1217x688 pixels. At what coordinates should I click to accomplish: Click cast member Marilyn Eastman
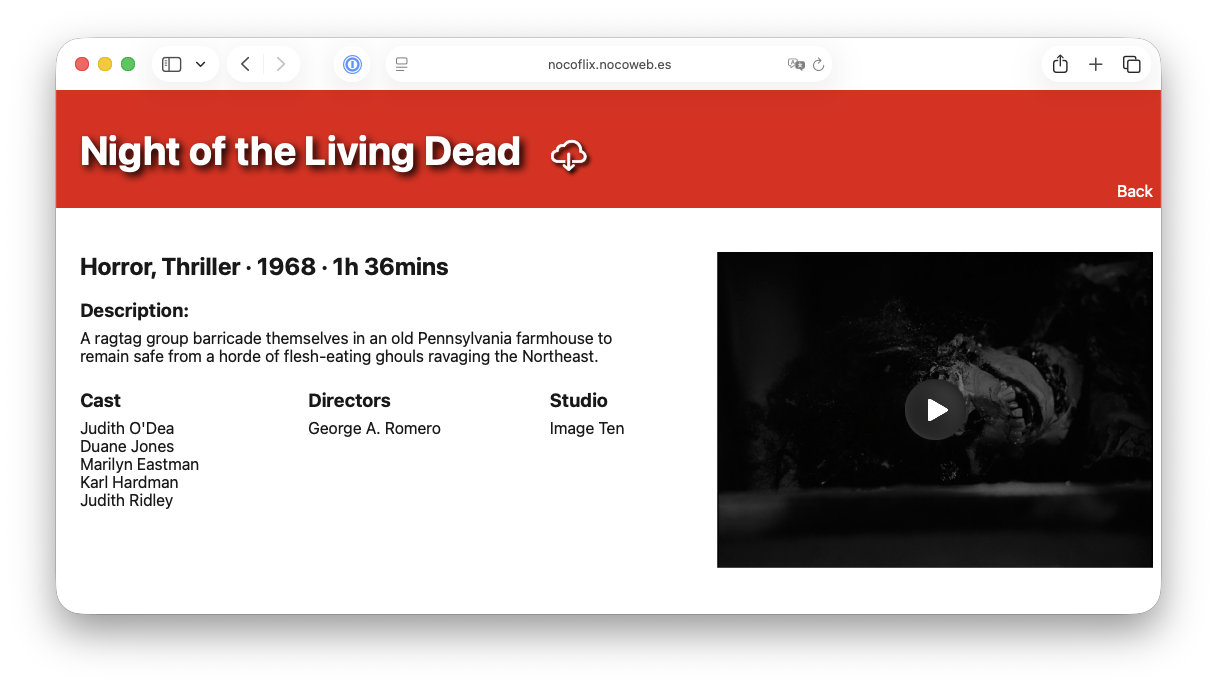(140, 464)
